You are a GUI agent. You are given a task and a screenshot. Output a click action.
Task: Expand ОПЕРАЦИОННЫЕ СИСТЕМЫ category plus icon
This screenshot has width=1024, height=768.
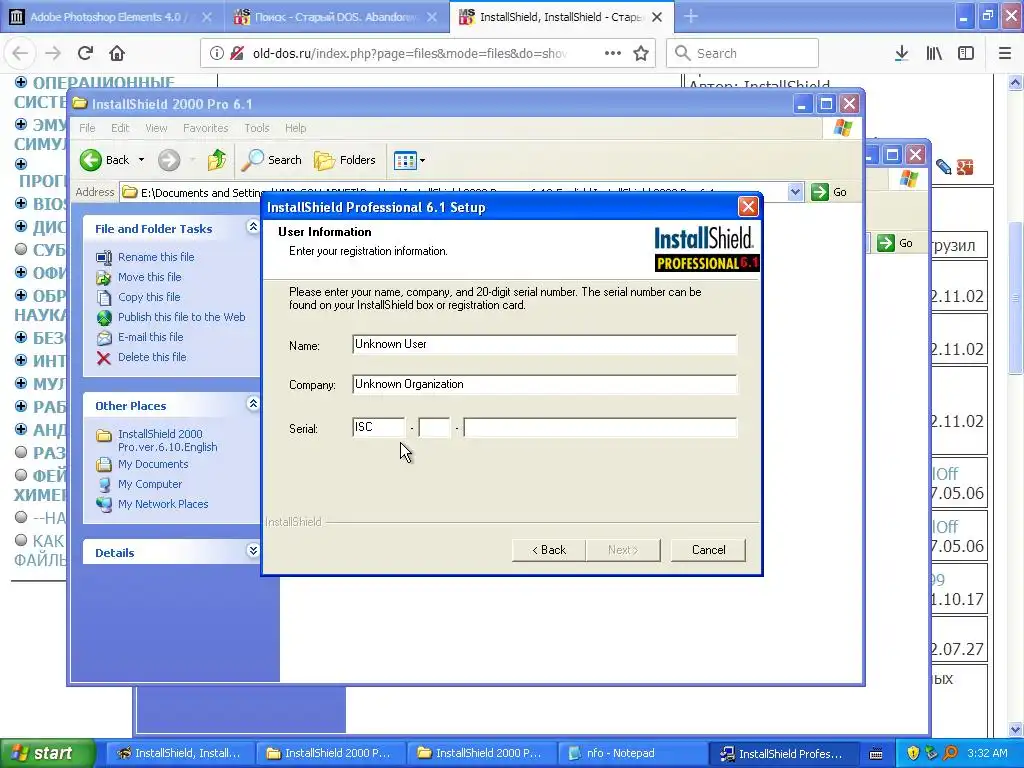point(21,82)
